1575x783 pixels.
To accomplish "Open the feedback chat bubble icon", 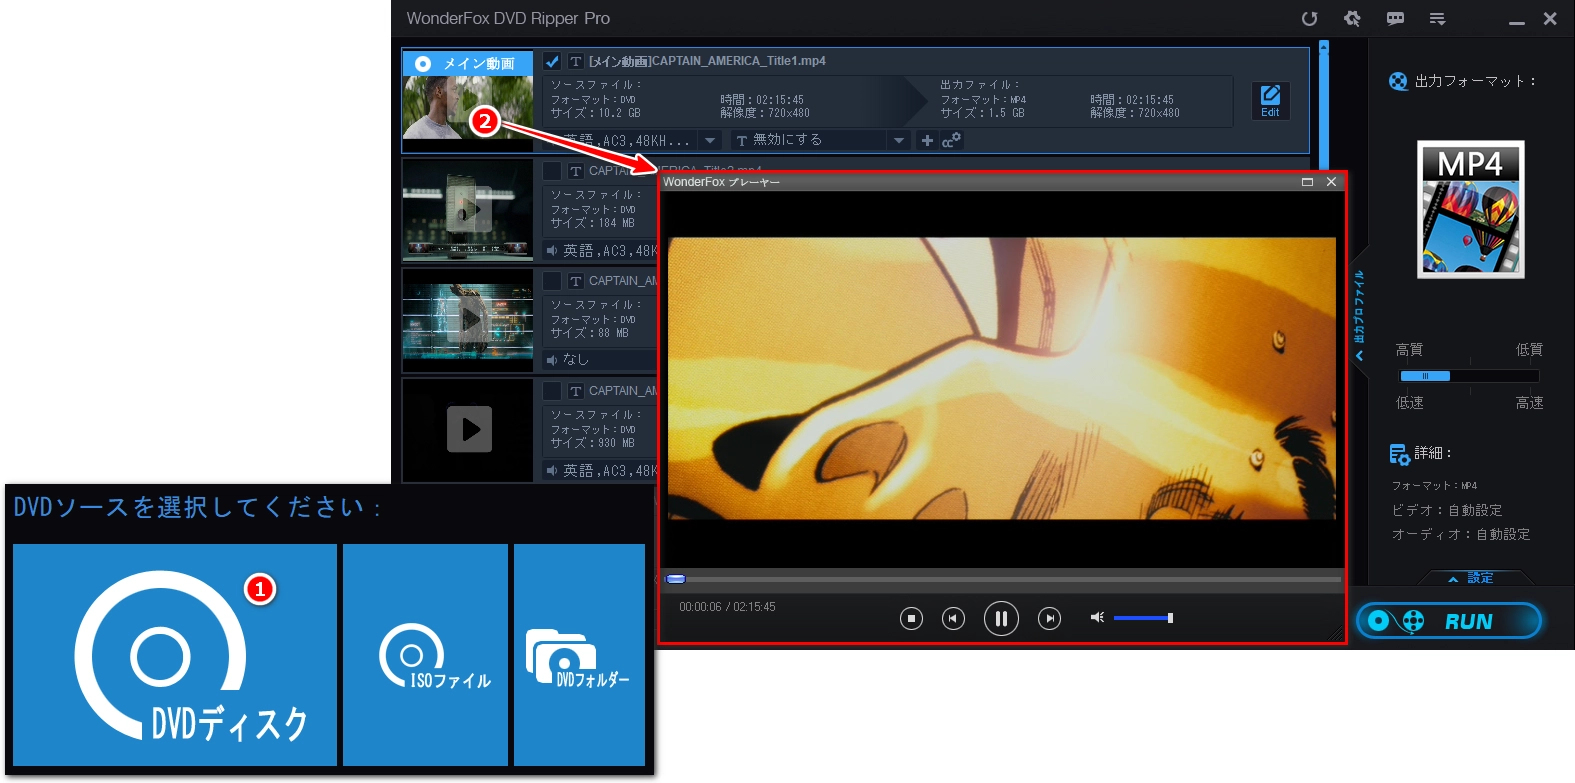I will (x=1395, y=18).
